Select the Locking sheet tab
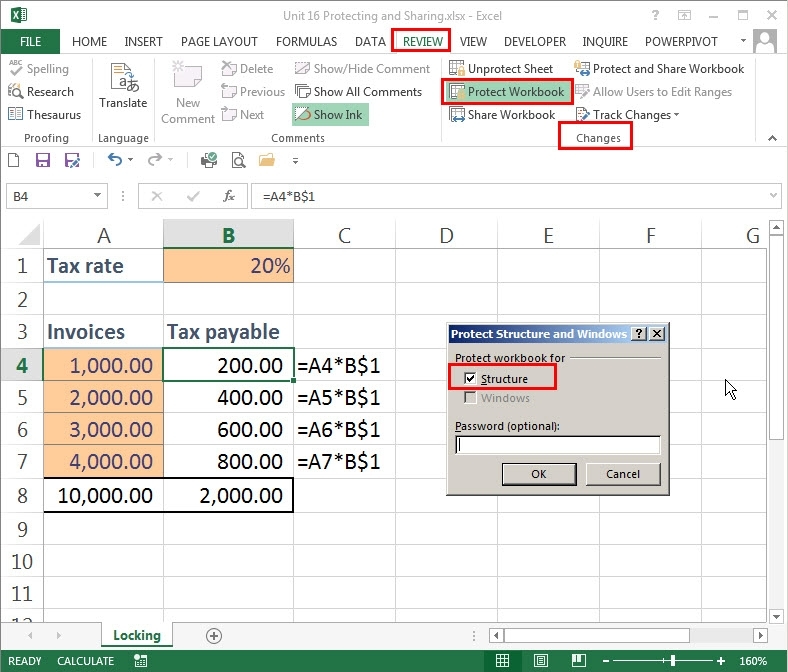Screen dimensions: 788x672 point(137,635)
